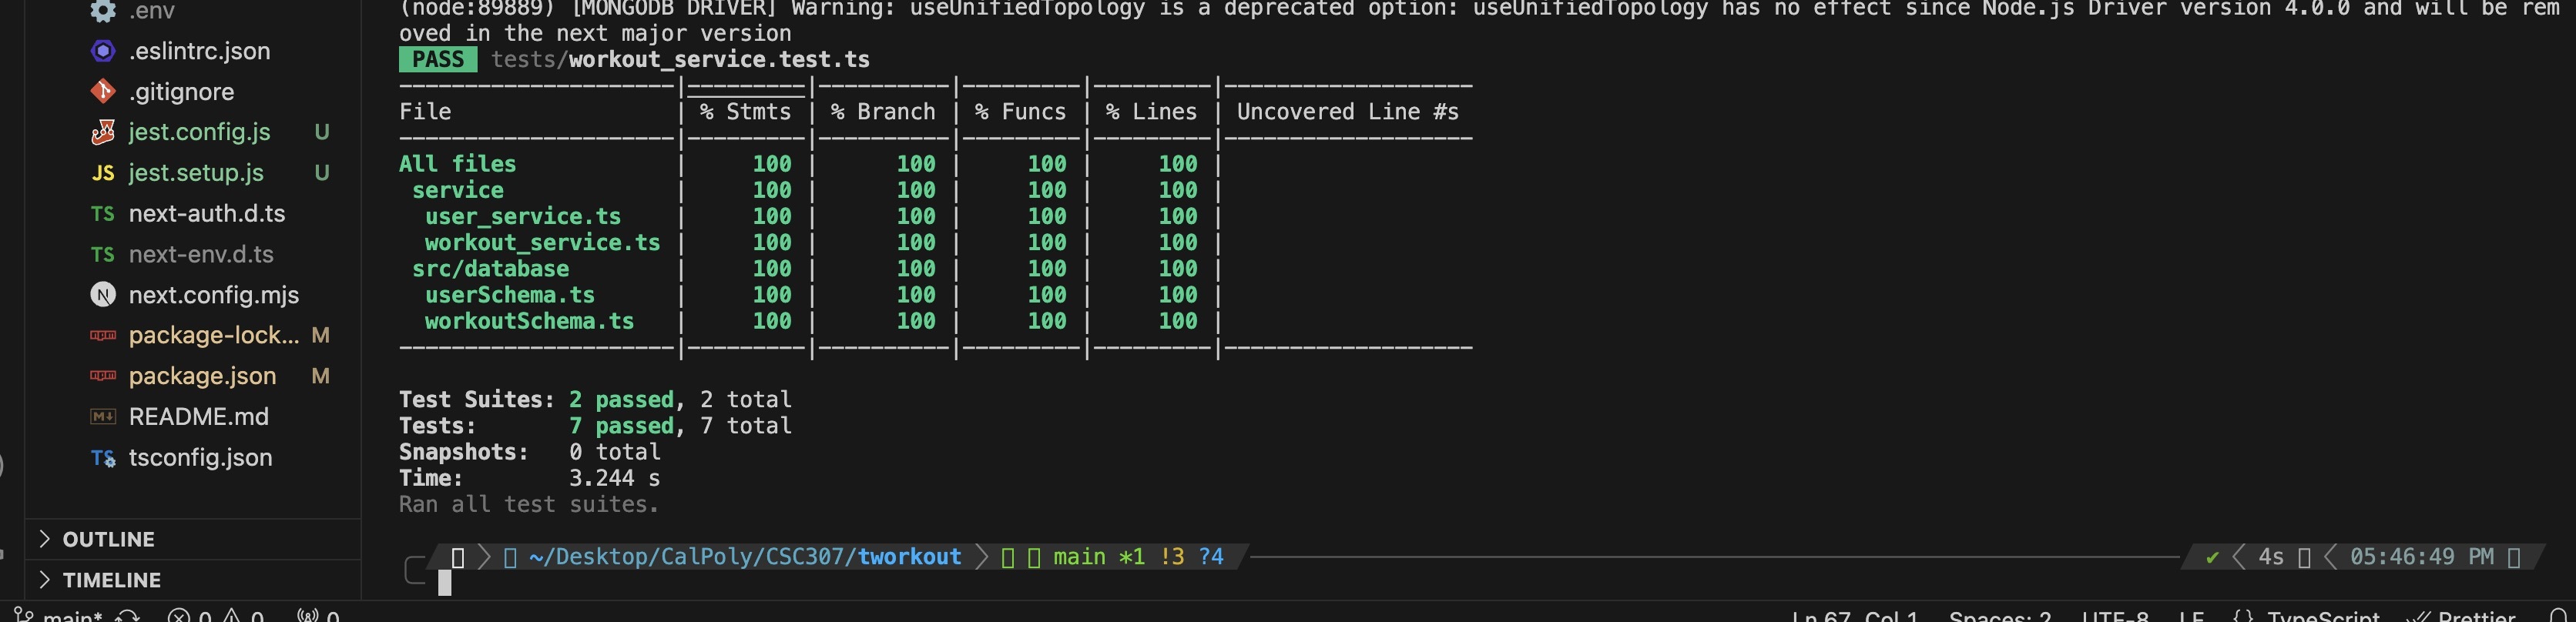The image size is (2576, 622).
Task: Click the synchronize changes icon in status bar
Action: 127,615
